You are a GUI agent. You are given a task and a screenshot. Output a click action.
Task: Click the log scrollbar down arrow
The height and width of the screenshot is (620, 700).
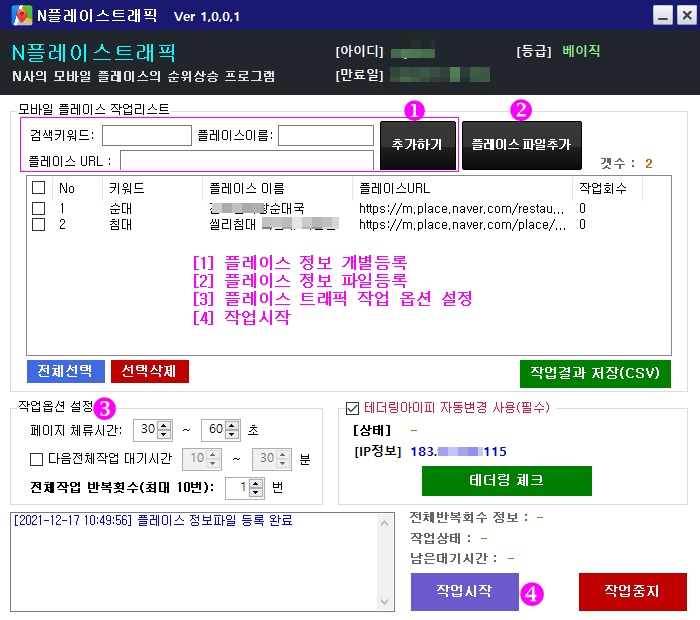384,602
